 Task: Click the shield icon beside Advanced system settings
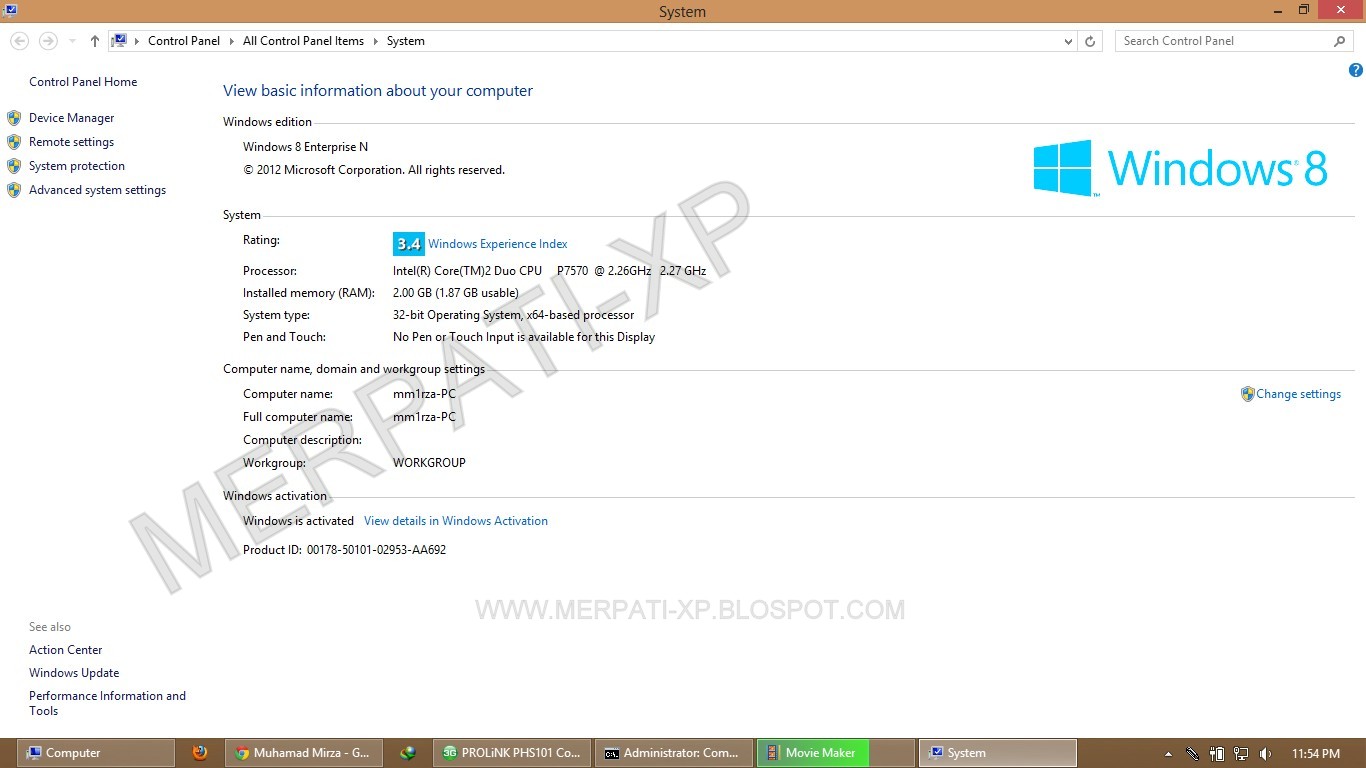14,190
